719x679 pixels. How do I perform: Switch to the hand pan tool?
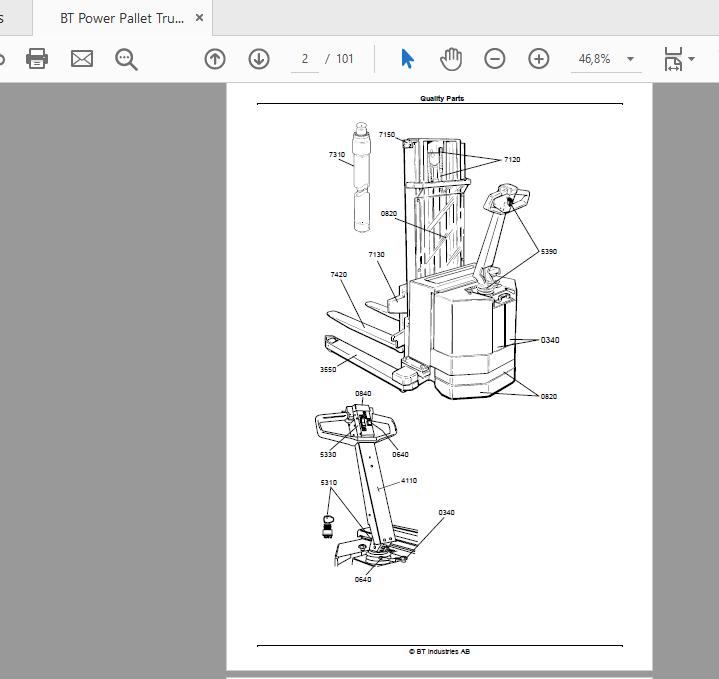tap(451, 59)
